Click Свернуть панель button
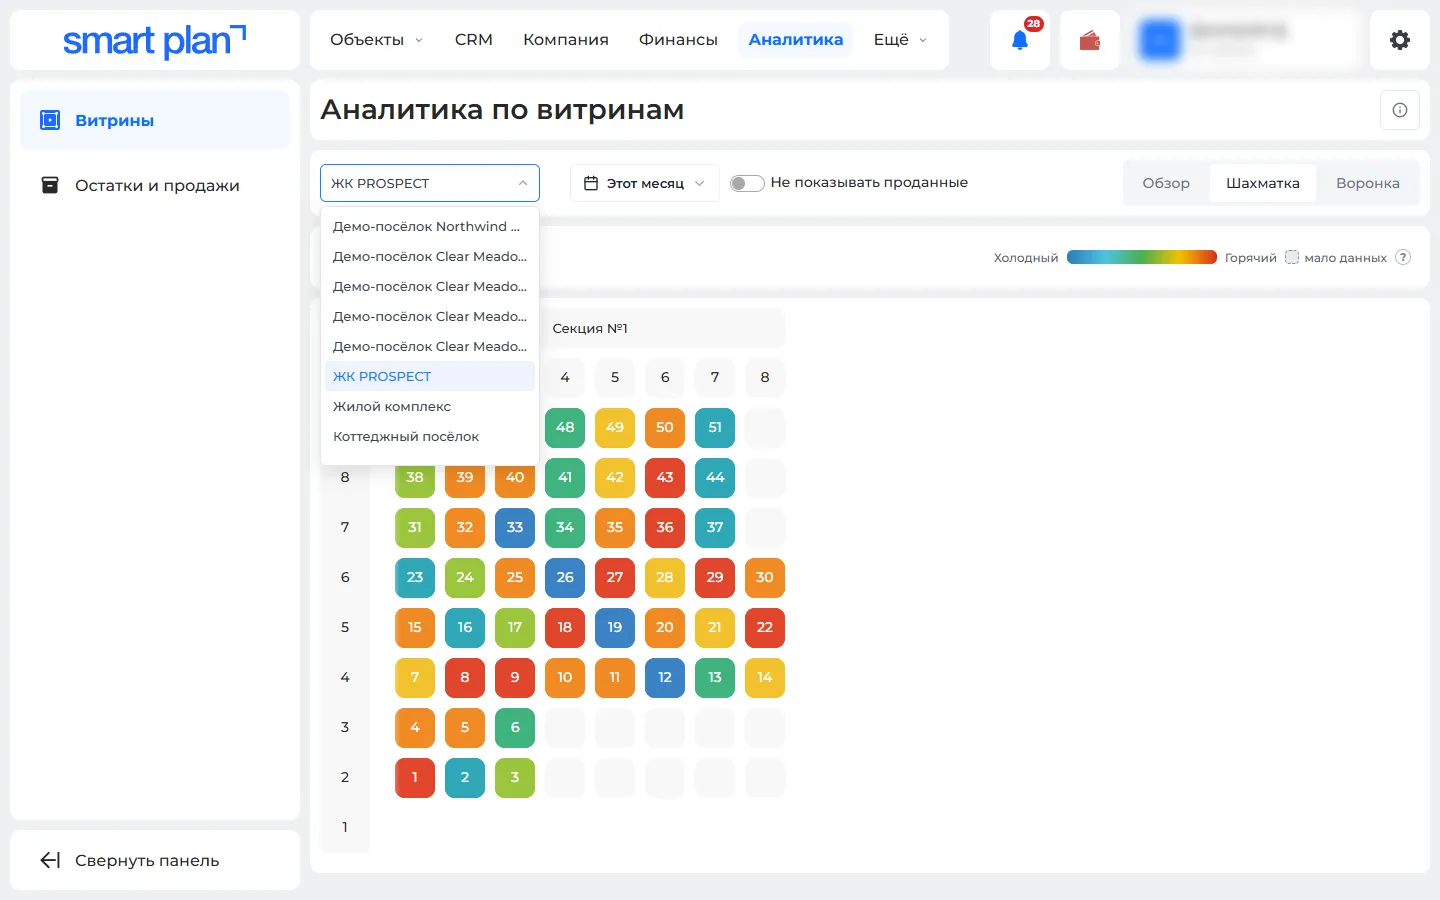The width and height of the screenshot is (1440, 900). [x=155, y=860]
